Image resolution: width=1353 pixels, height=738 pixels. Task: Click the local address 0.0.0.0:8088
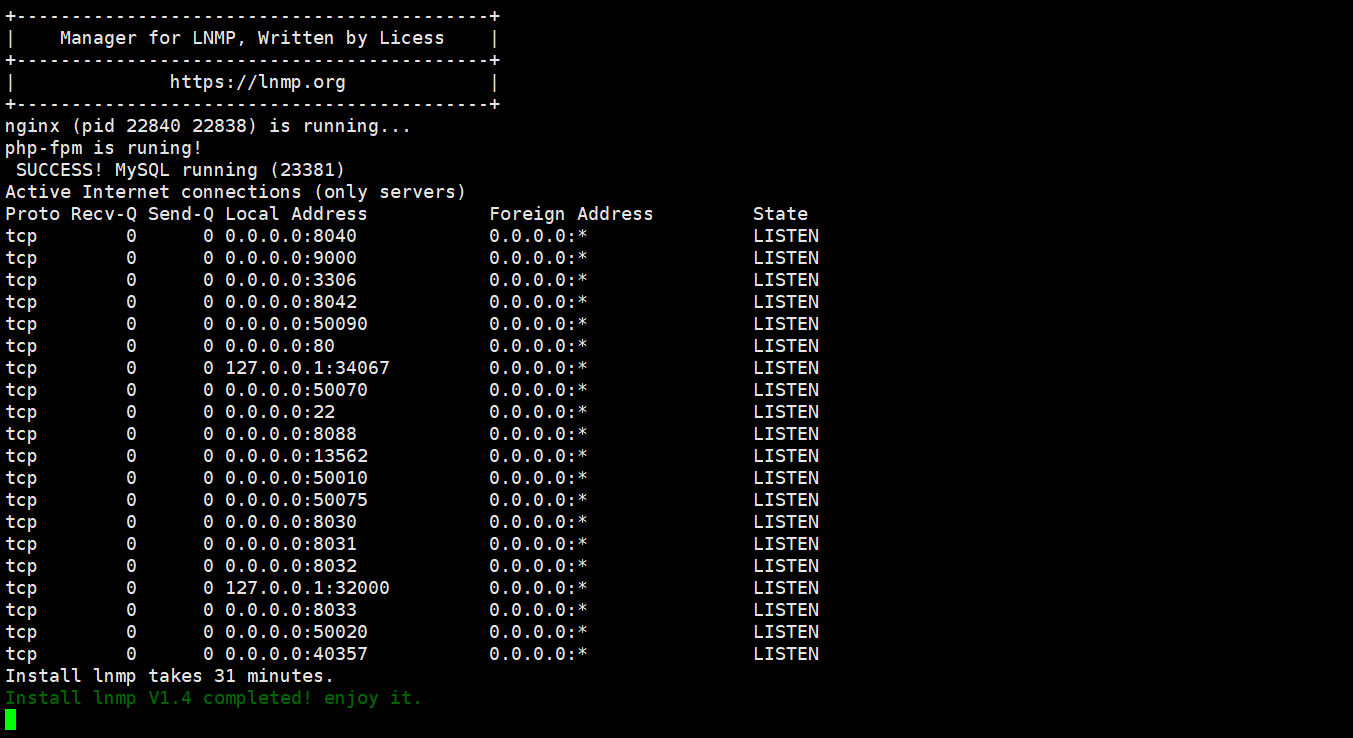[x=290, y=434]
